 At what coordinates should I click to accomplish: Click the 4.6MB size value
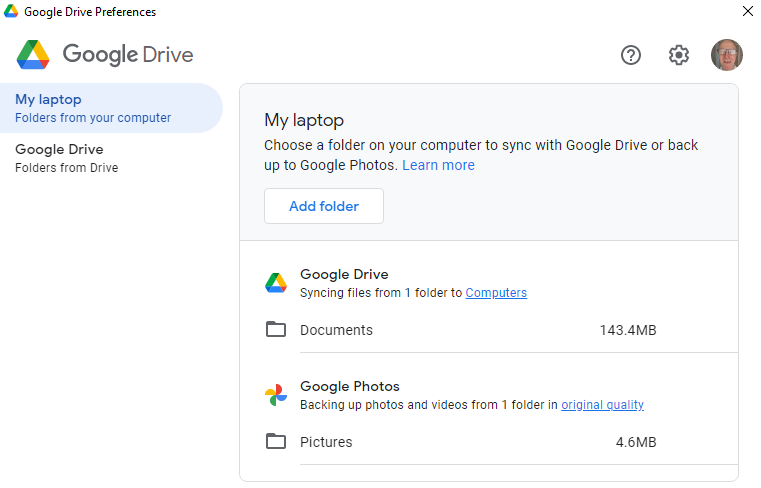(636, 442)
